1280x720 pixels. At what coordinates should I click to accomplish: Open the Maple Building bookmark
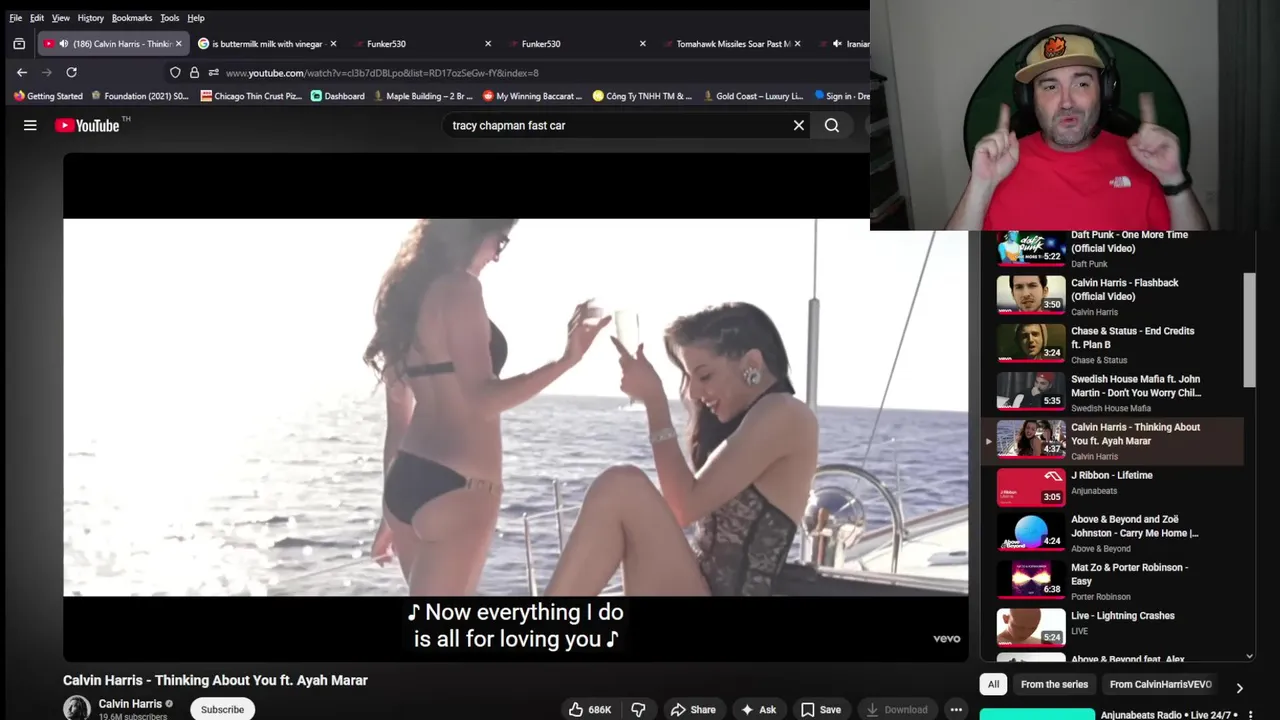coord(422,96)
